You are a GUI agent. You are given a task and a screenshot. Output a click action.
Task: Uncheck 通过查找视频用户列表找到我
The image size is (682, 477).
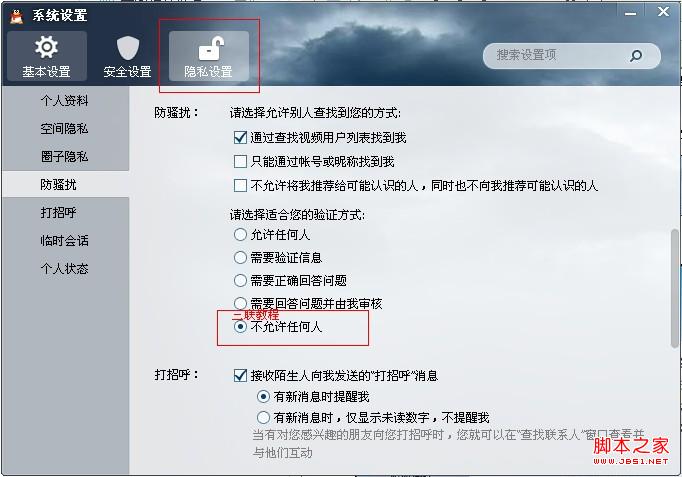[x=240, y=137]
